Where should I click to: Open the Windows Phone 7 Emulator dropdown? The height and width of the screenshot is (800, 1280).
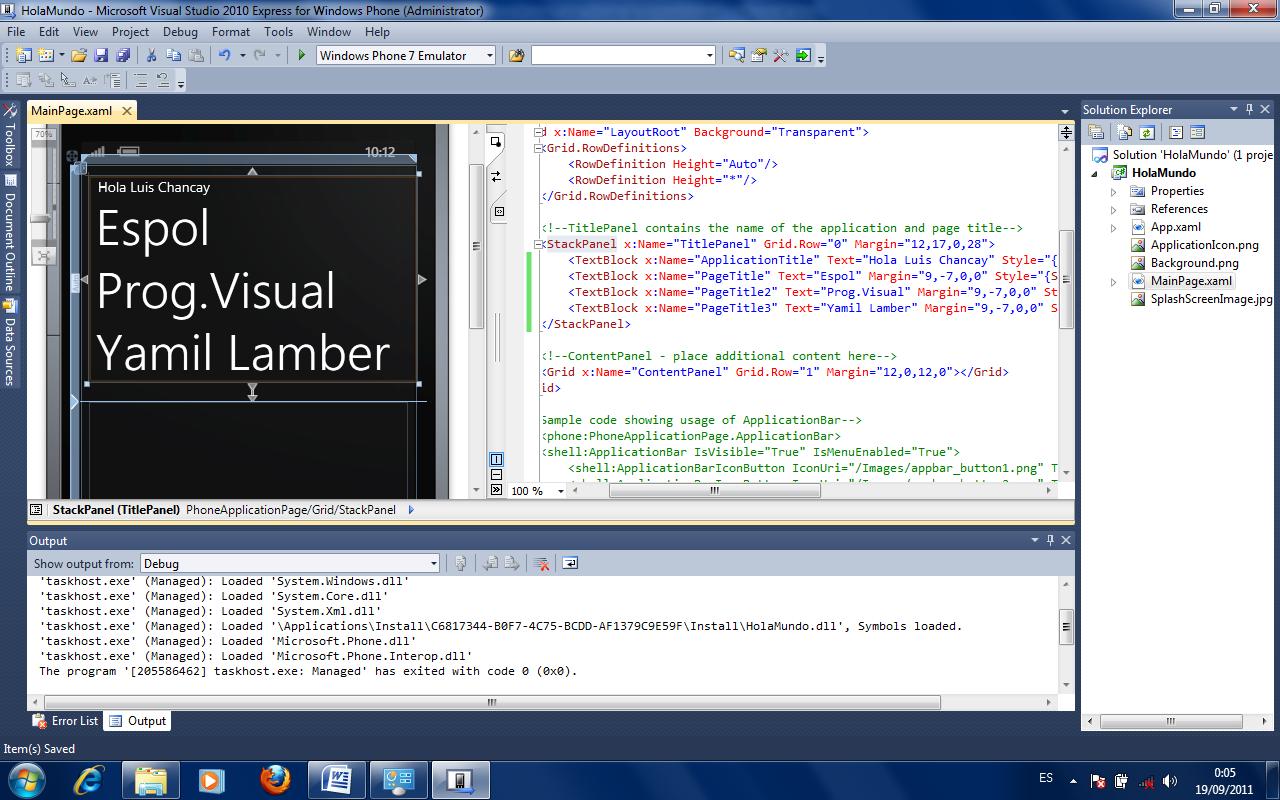(489, 56)
